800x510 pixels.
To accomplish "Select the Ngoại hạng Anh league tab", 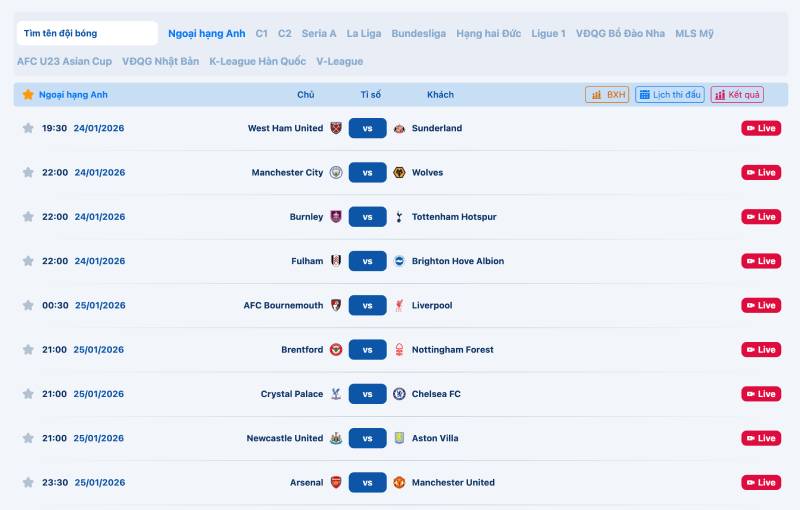I will click(207, 34).
